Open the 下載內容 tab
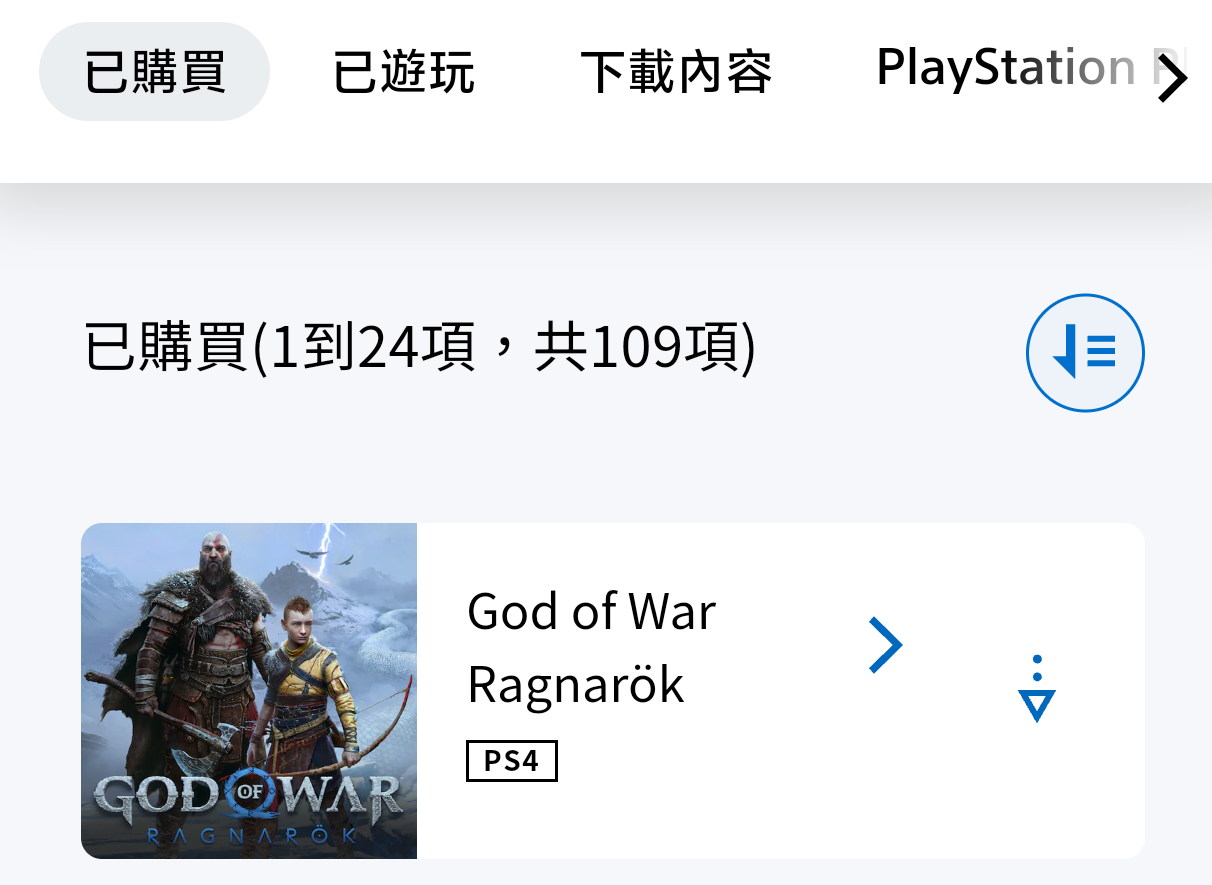The width and height of the screenshot is (1212, 885). 676,72
